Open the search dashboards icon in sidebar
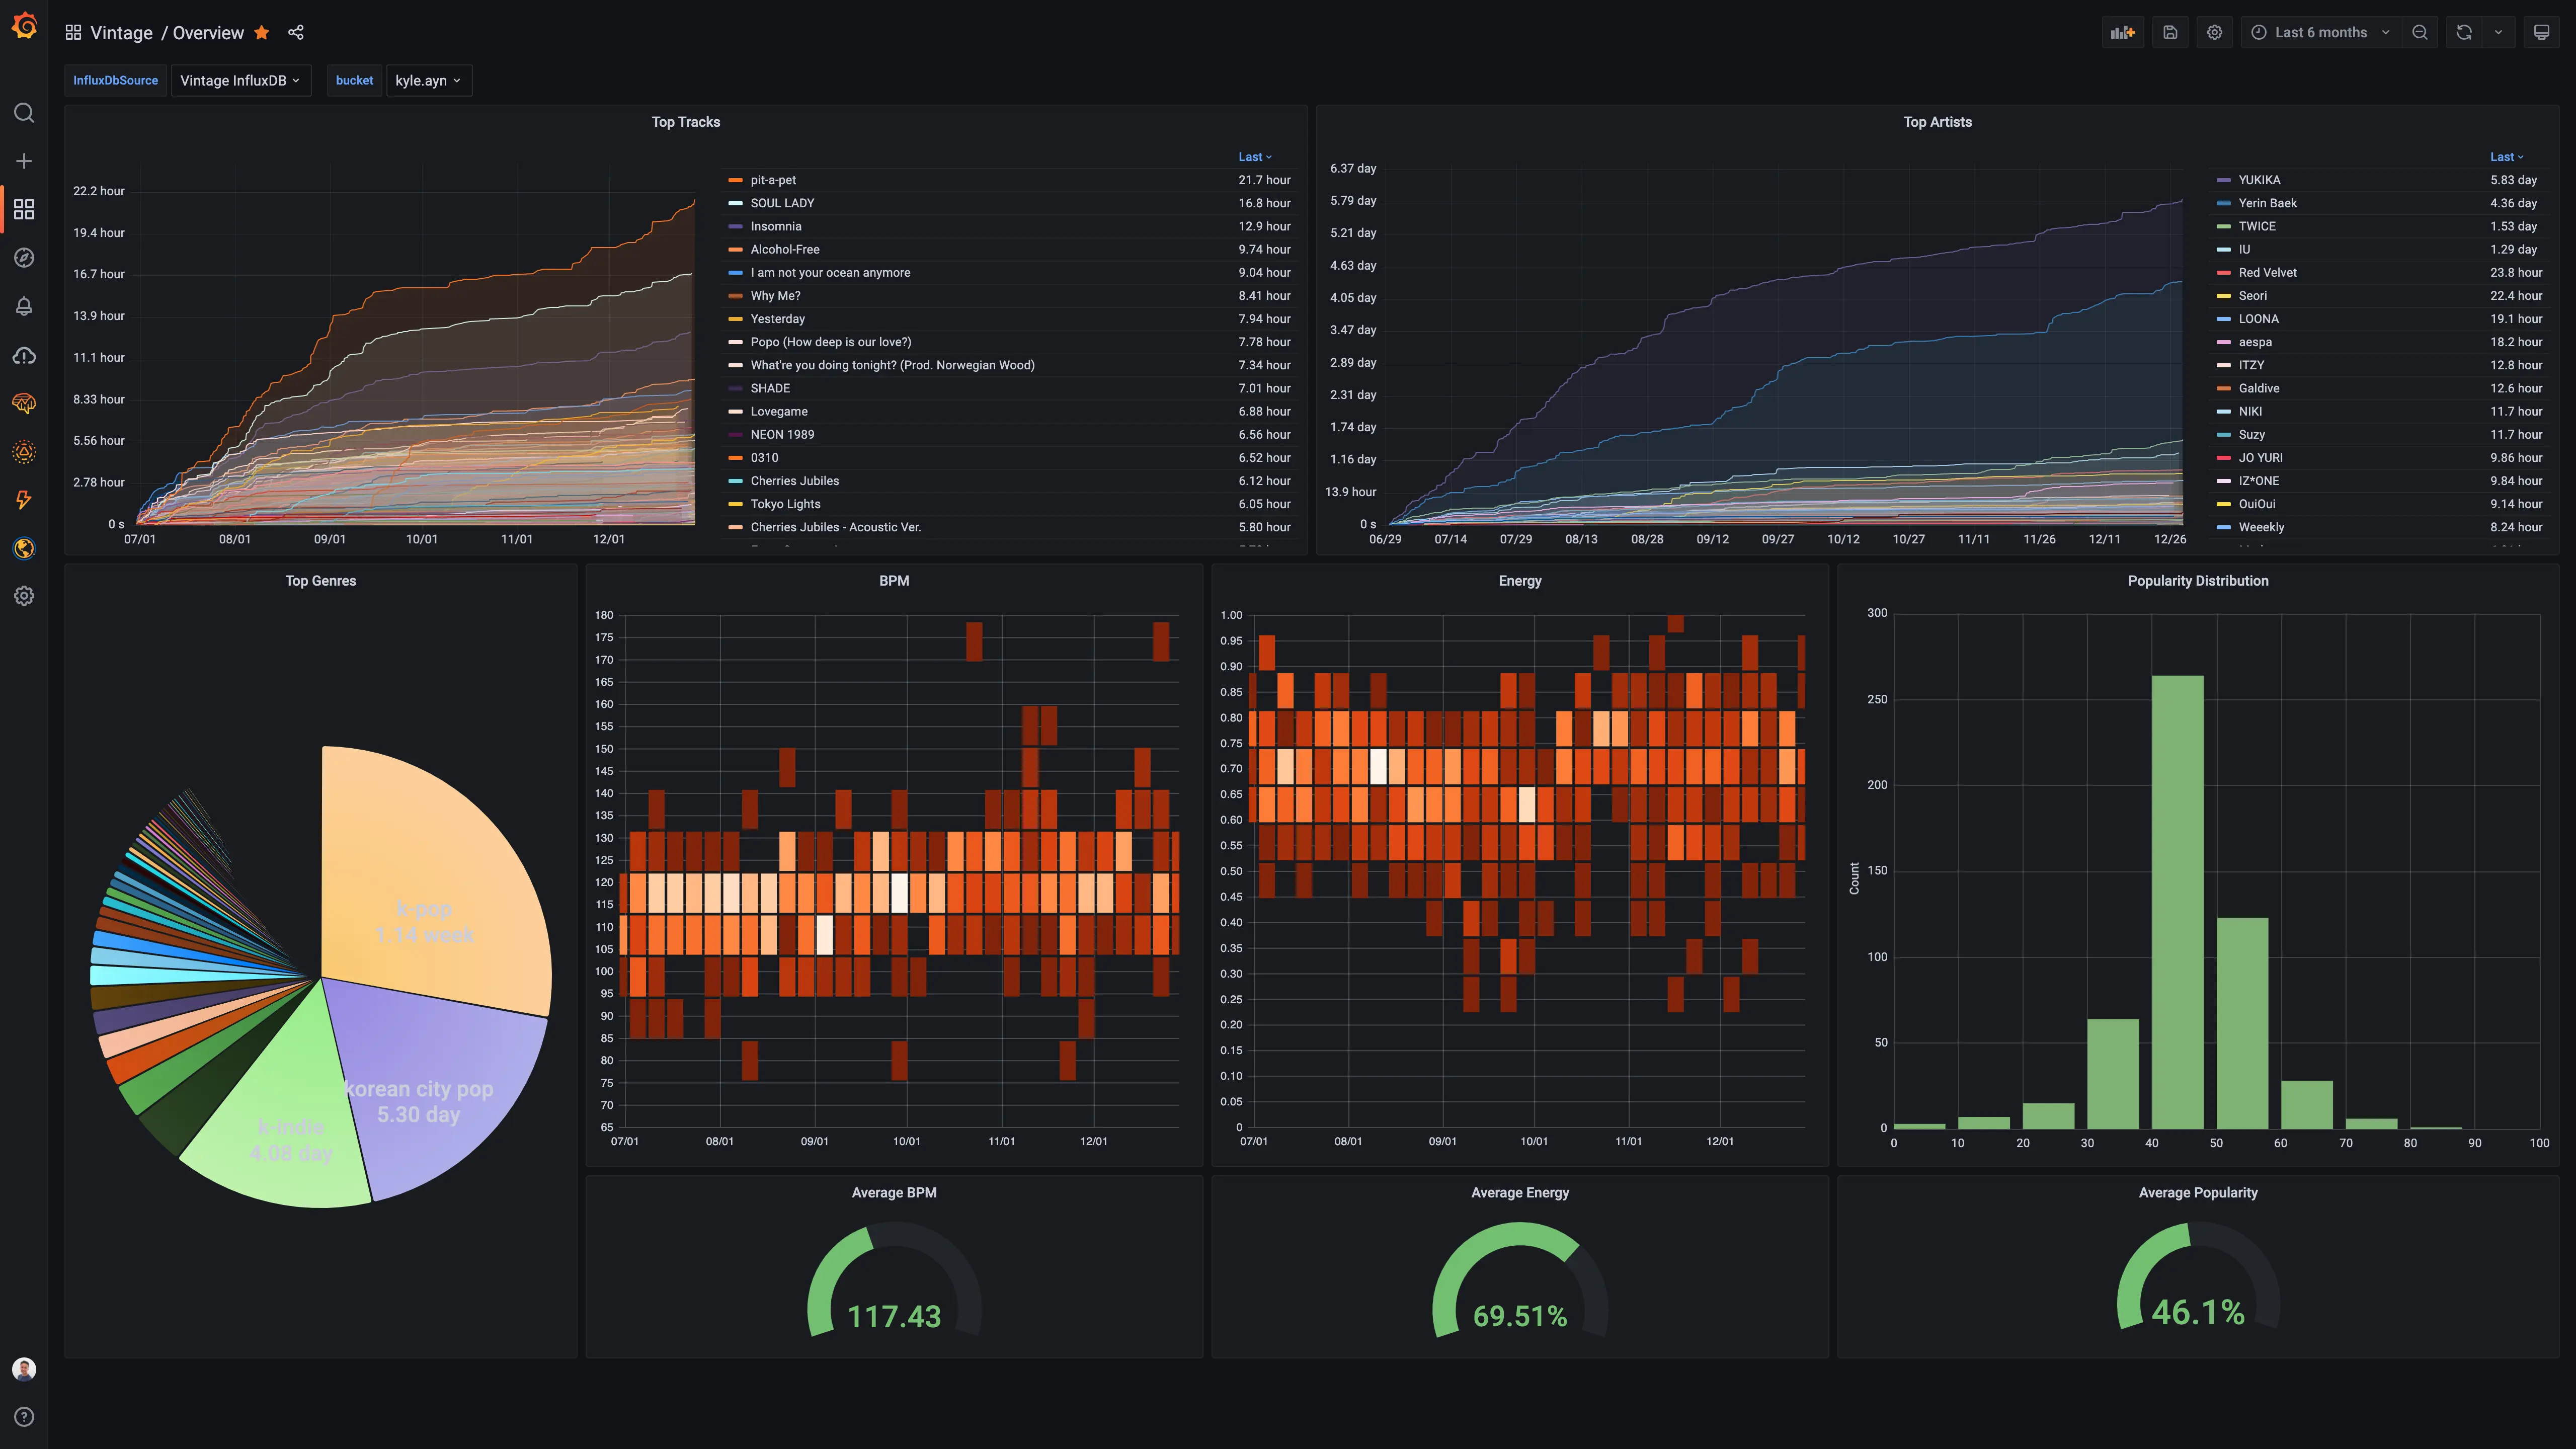This screenshot has width=2576, height=1449. 24,113
